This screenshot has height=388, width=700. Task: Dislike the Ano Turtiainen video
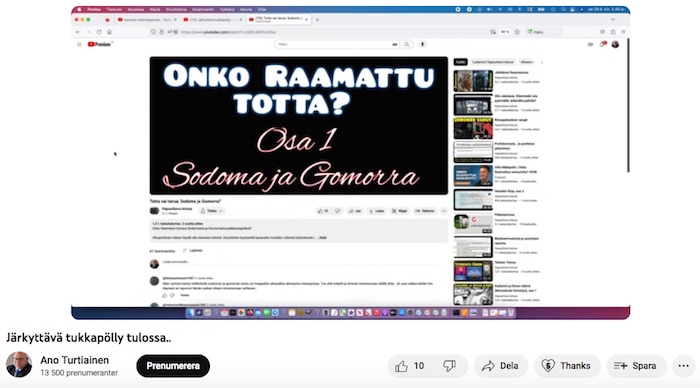click(450, 366)
